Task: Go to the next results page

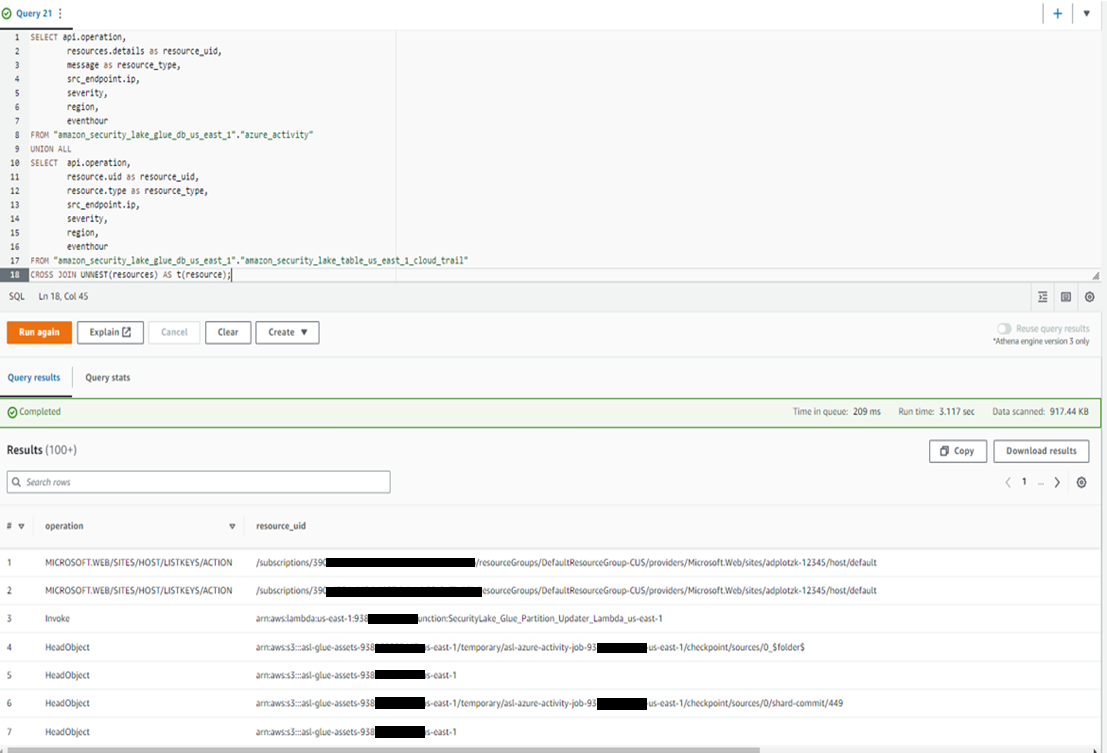Action: pos(1057,482)
